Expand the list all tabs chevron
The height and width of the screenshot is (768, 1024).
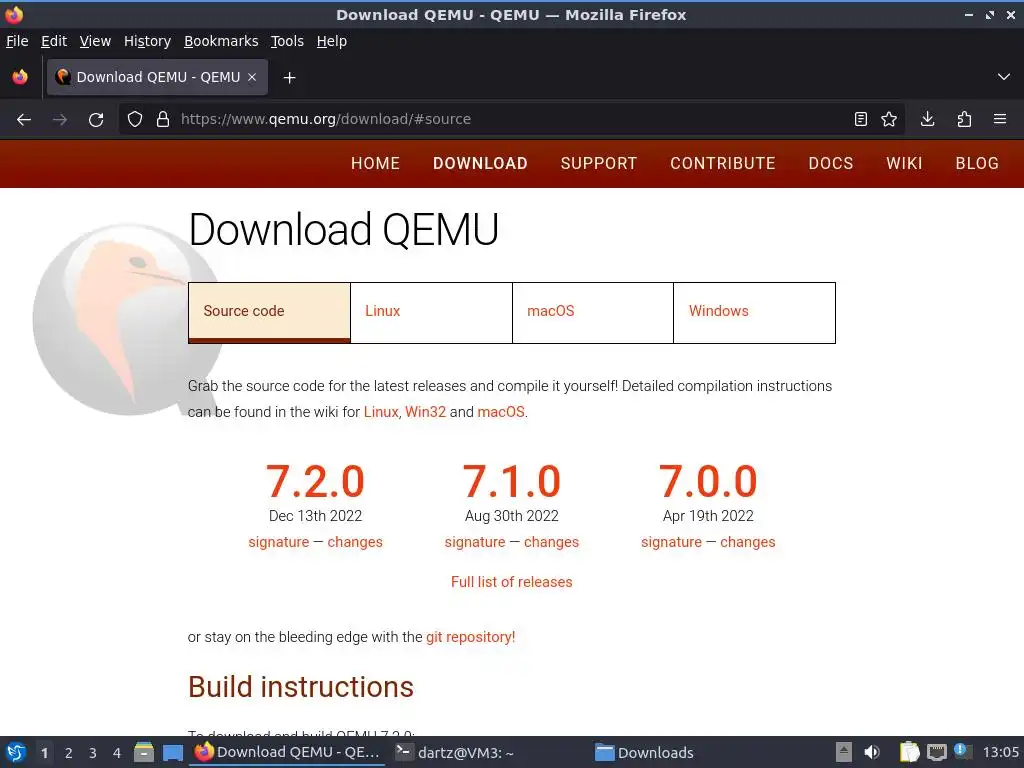point(1004,77)
